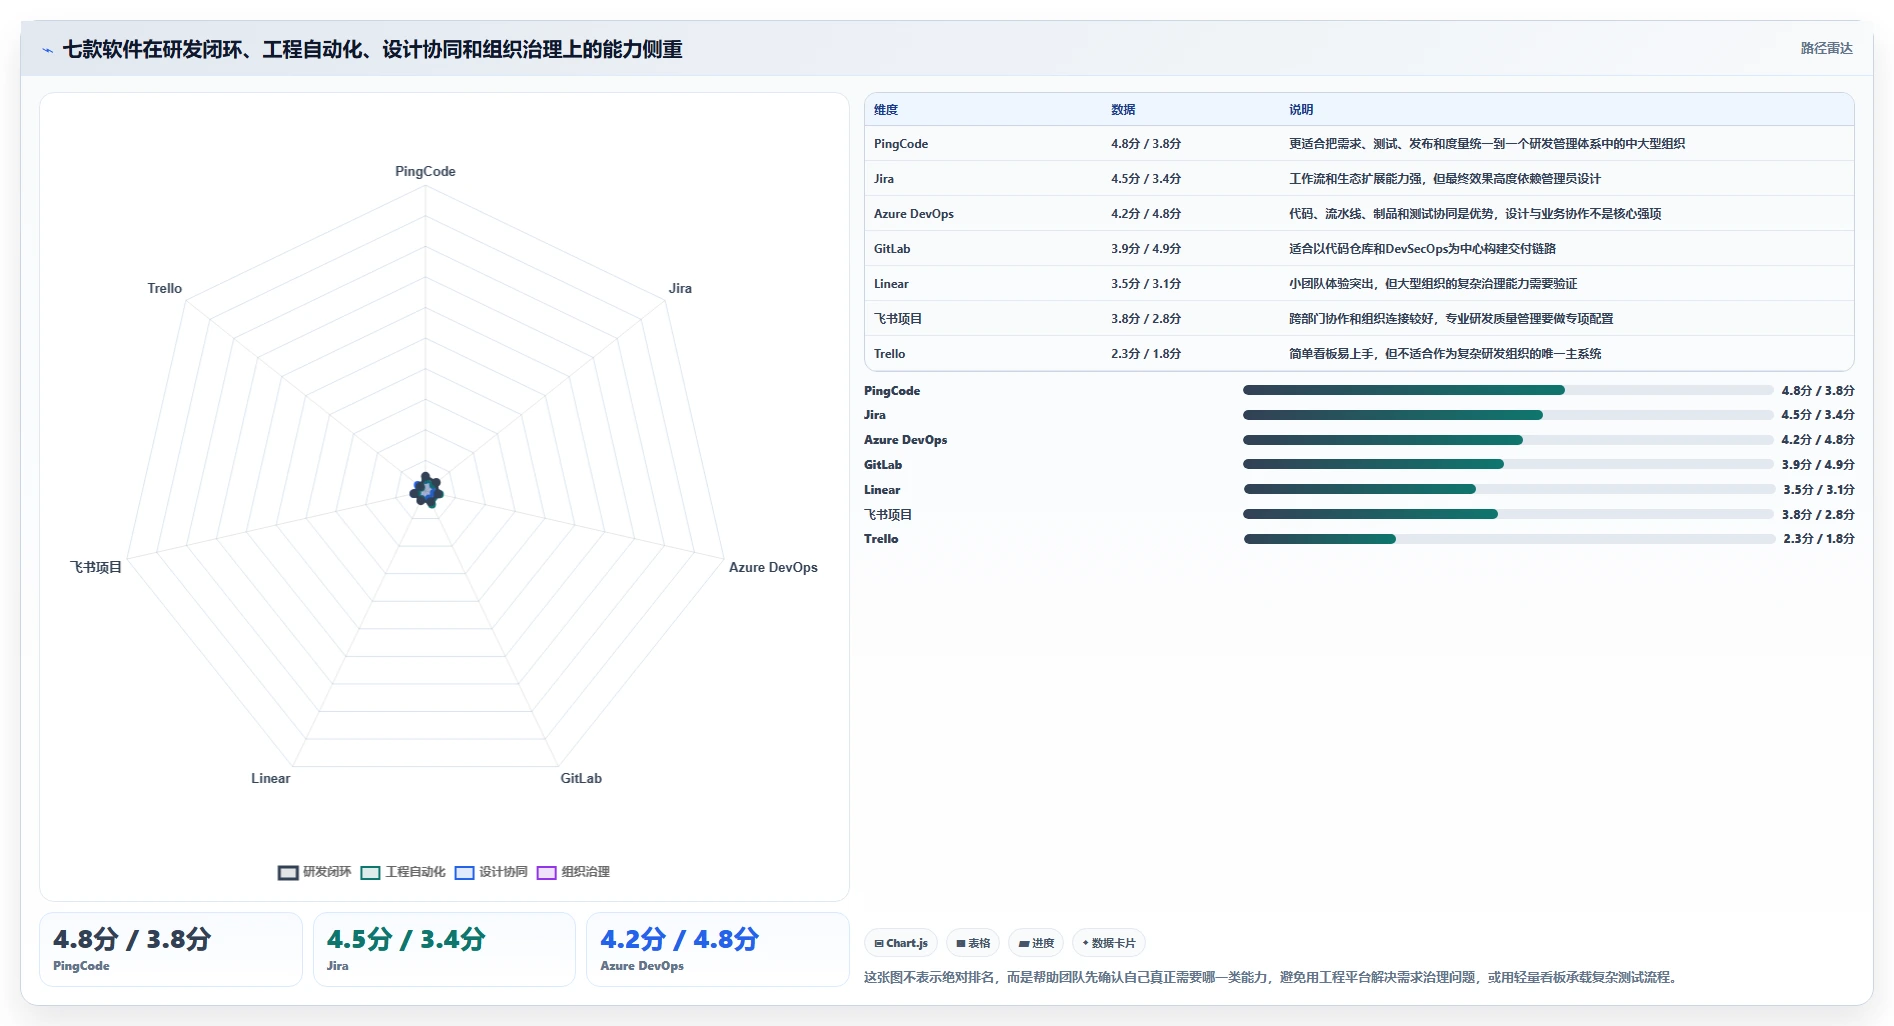This screenshot has width=1894, height=1026.
Task: Click the GitLab progress bar
Action: click(1507, 464)
